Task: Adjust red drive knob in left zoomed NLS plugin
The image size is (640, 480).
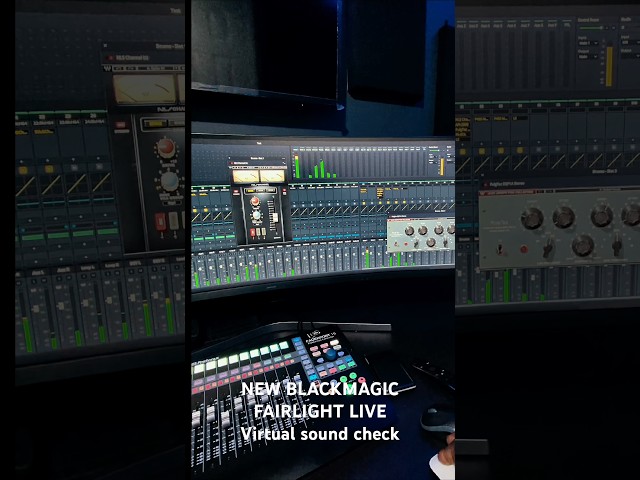Action: pyautogui.click(x=166, y=148)
